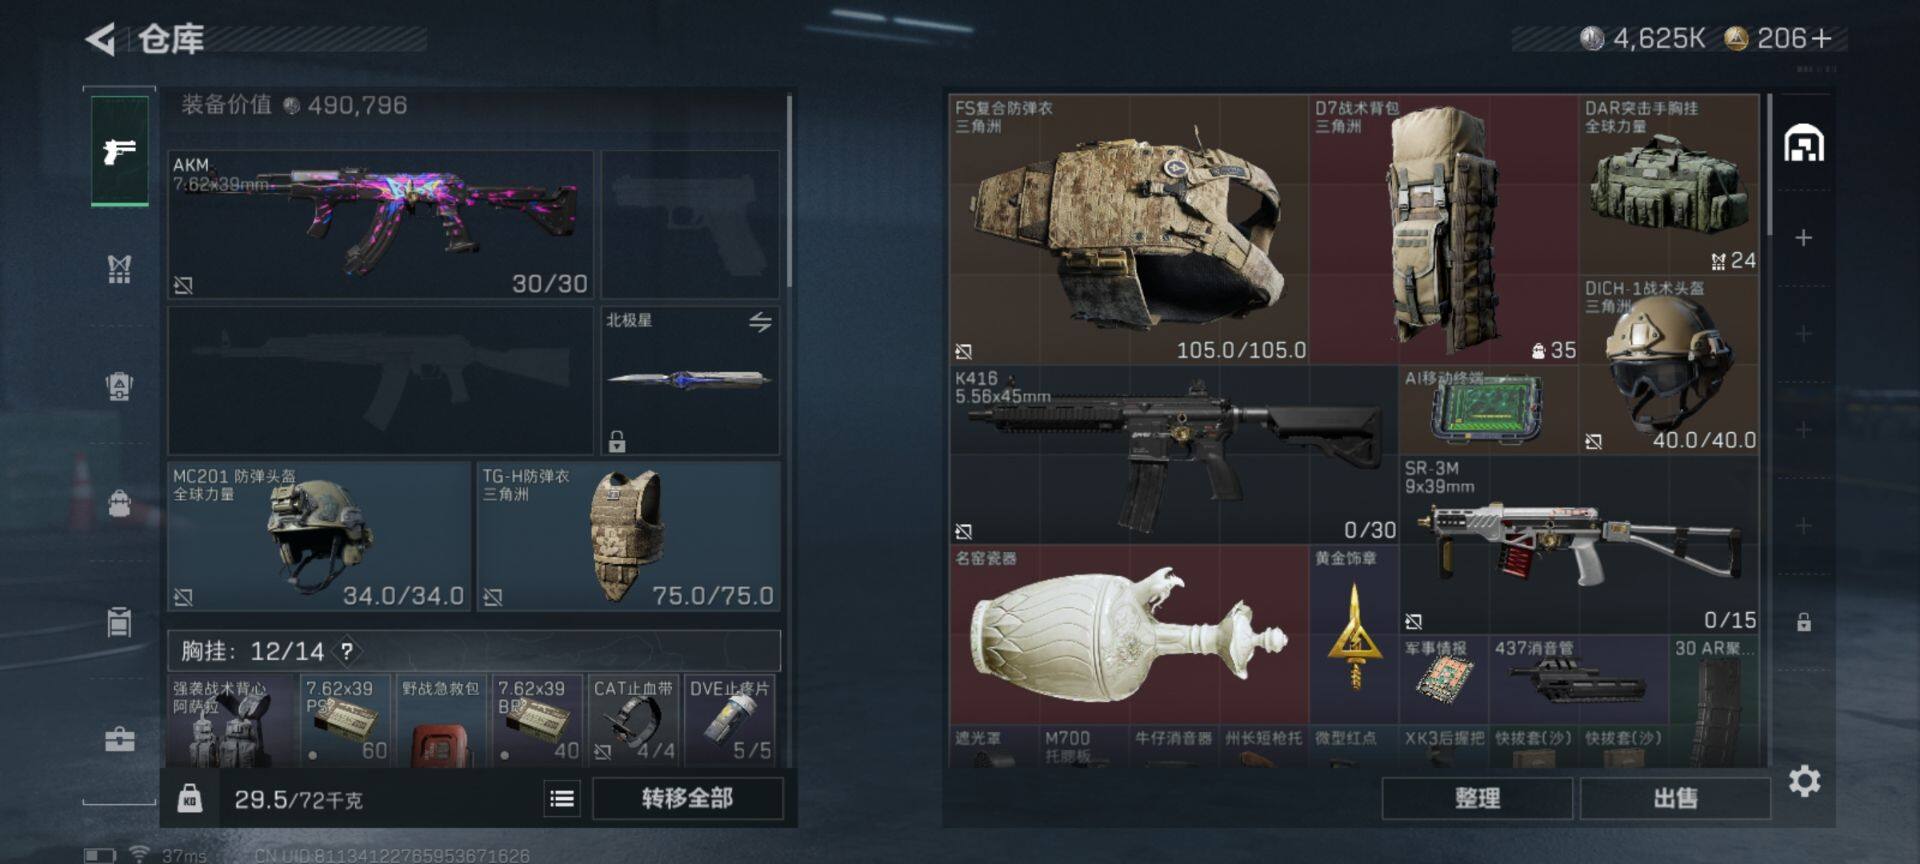The width and height of the screenshot is (1920, 864).
Task: Click the locked stash slot padlock
Action: pos(1803,622)
